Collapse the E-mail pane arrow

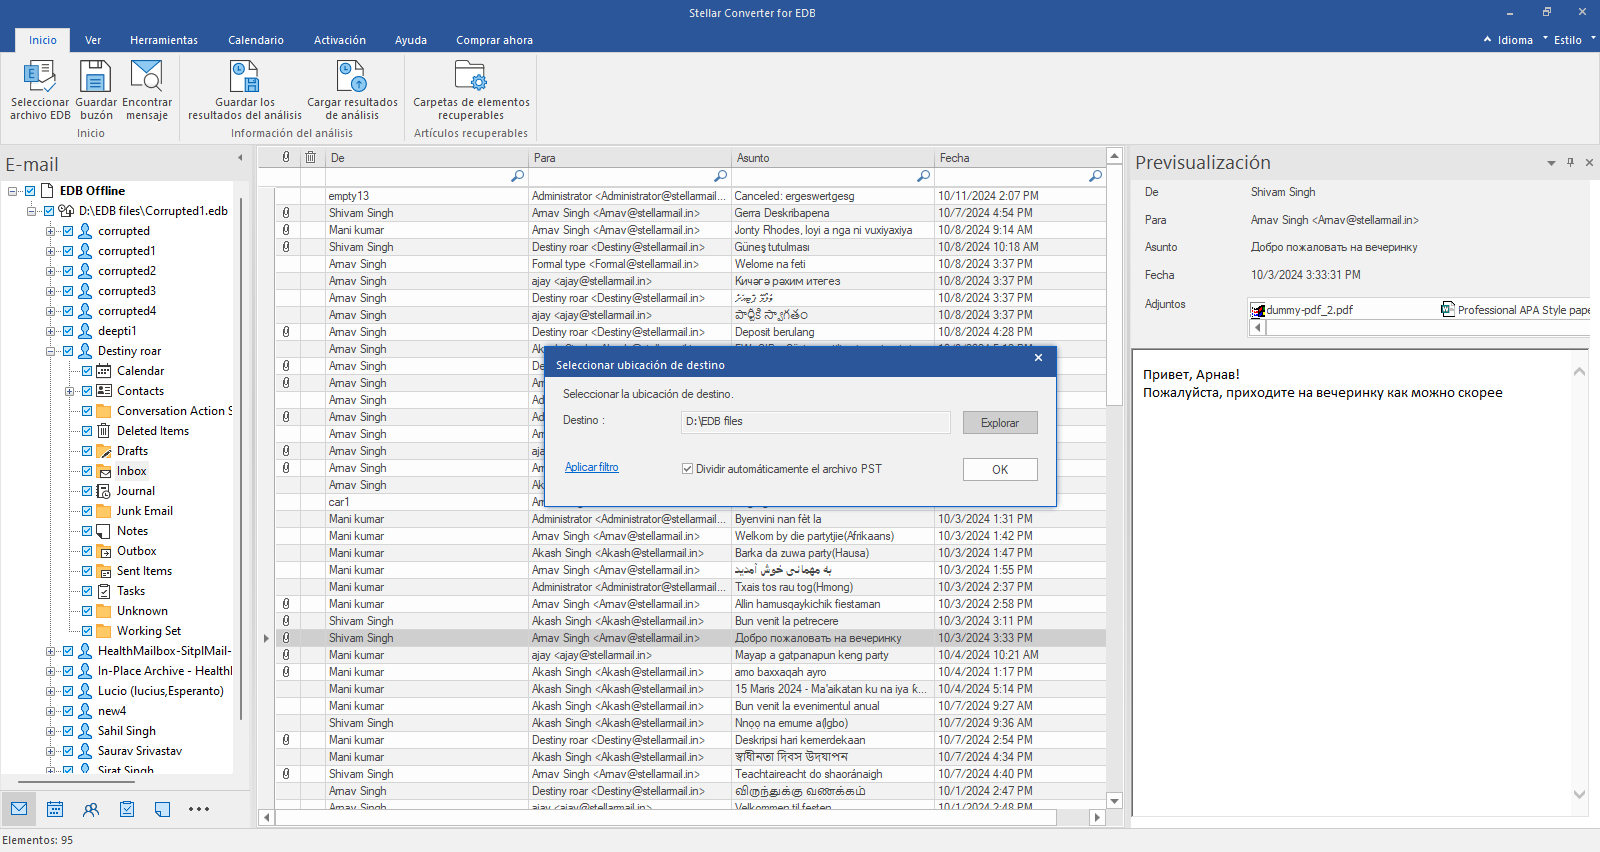click(x=240, y=158)
